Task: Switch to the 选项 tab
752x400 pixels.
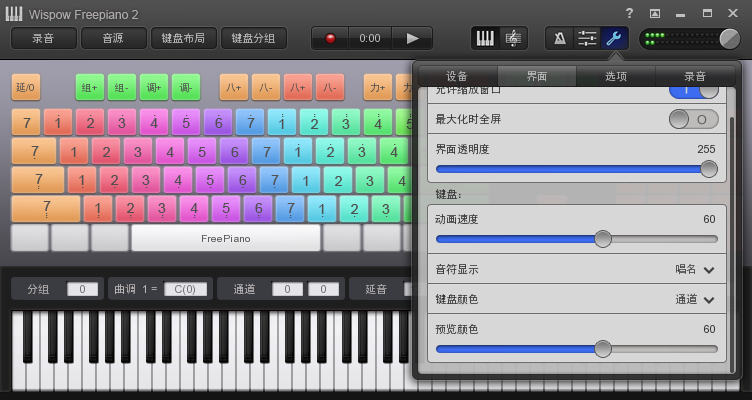Action: click(616, 76)
